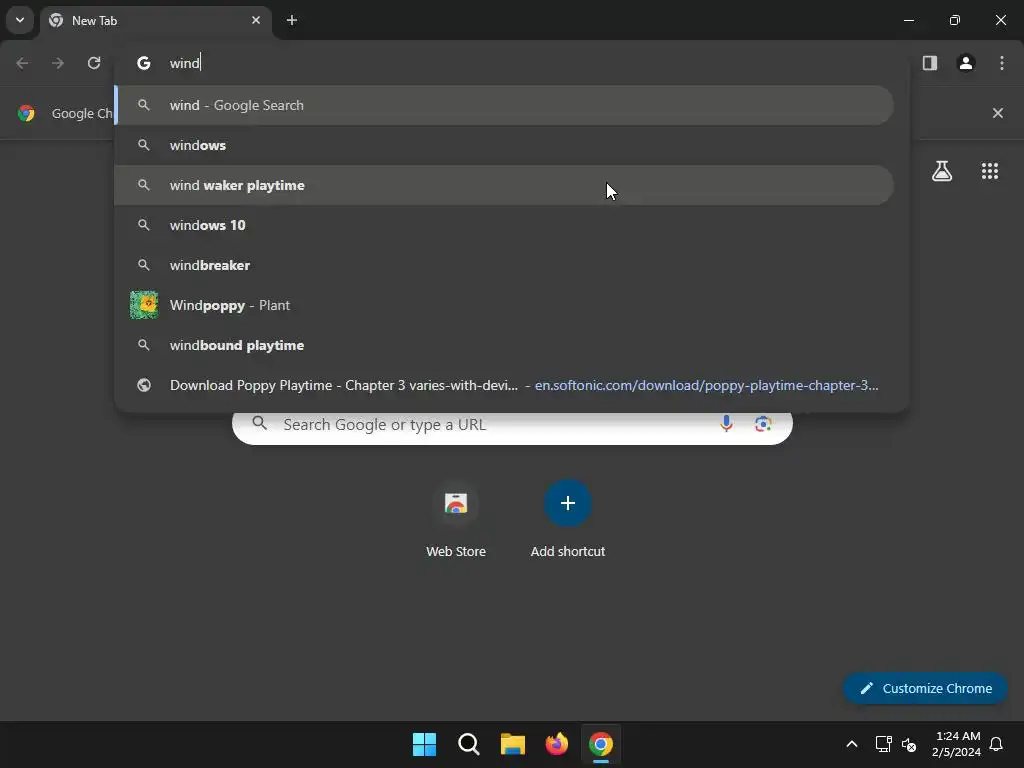Open the Google apps grid
The height and width of the screenshot is (768, 1024).
pos(990,171)
